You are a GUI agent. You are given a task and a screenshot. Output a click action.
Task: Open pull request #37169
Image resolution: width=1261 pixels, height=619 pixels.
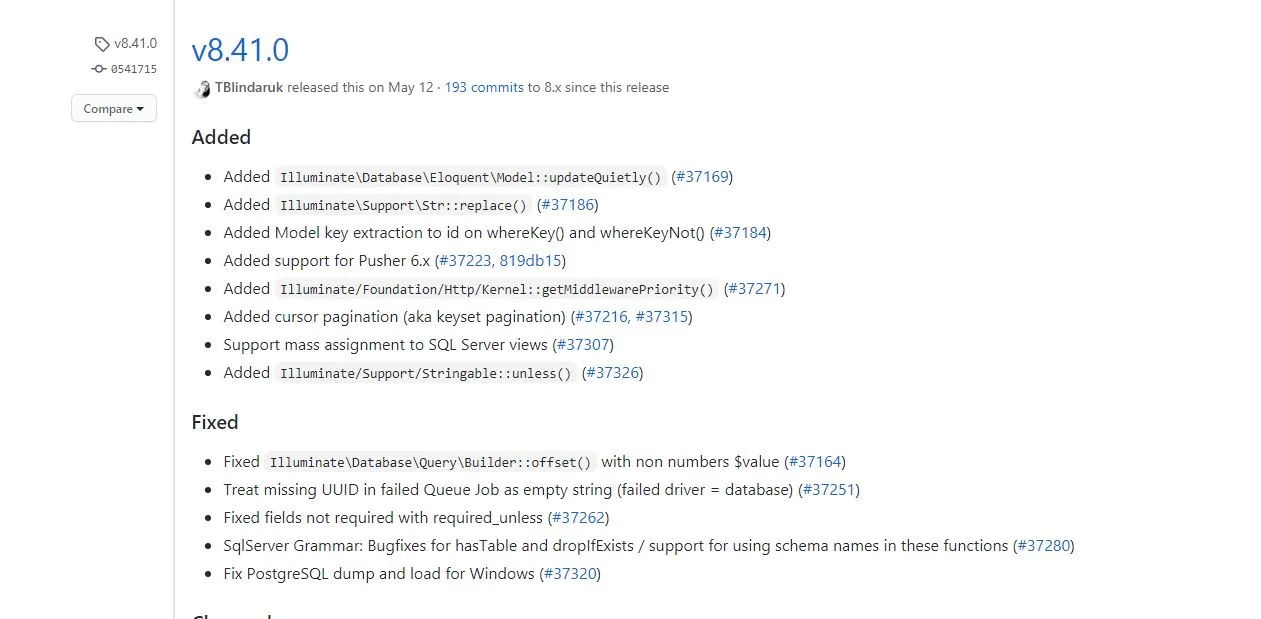point(702,177)
